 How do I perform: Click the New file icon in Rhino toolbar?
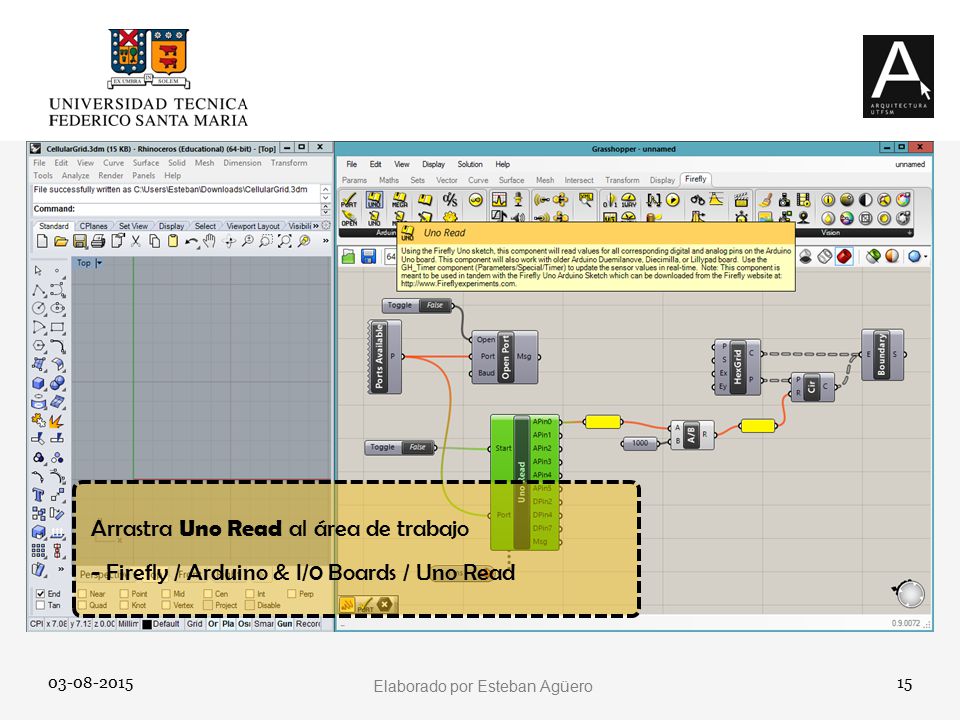click(42, 241)
